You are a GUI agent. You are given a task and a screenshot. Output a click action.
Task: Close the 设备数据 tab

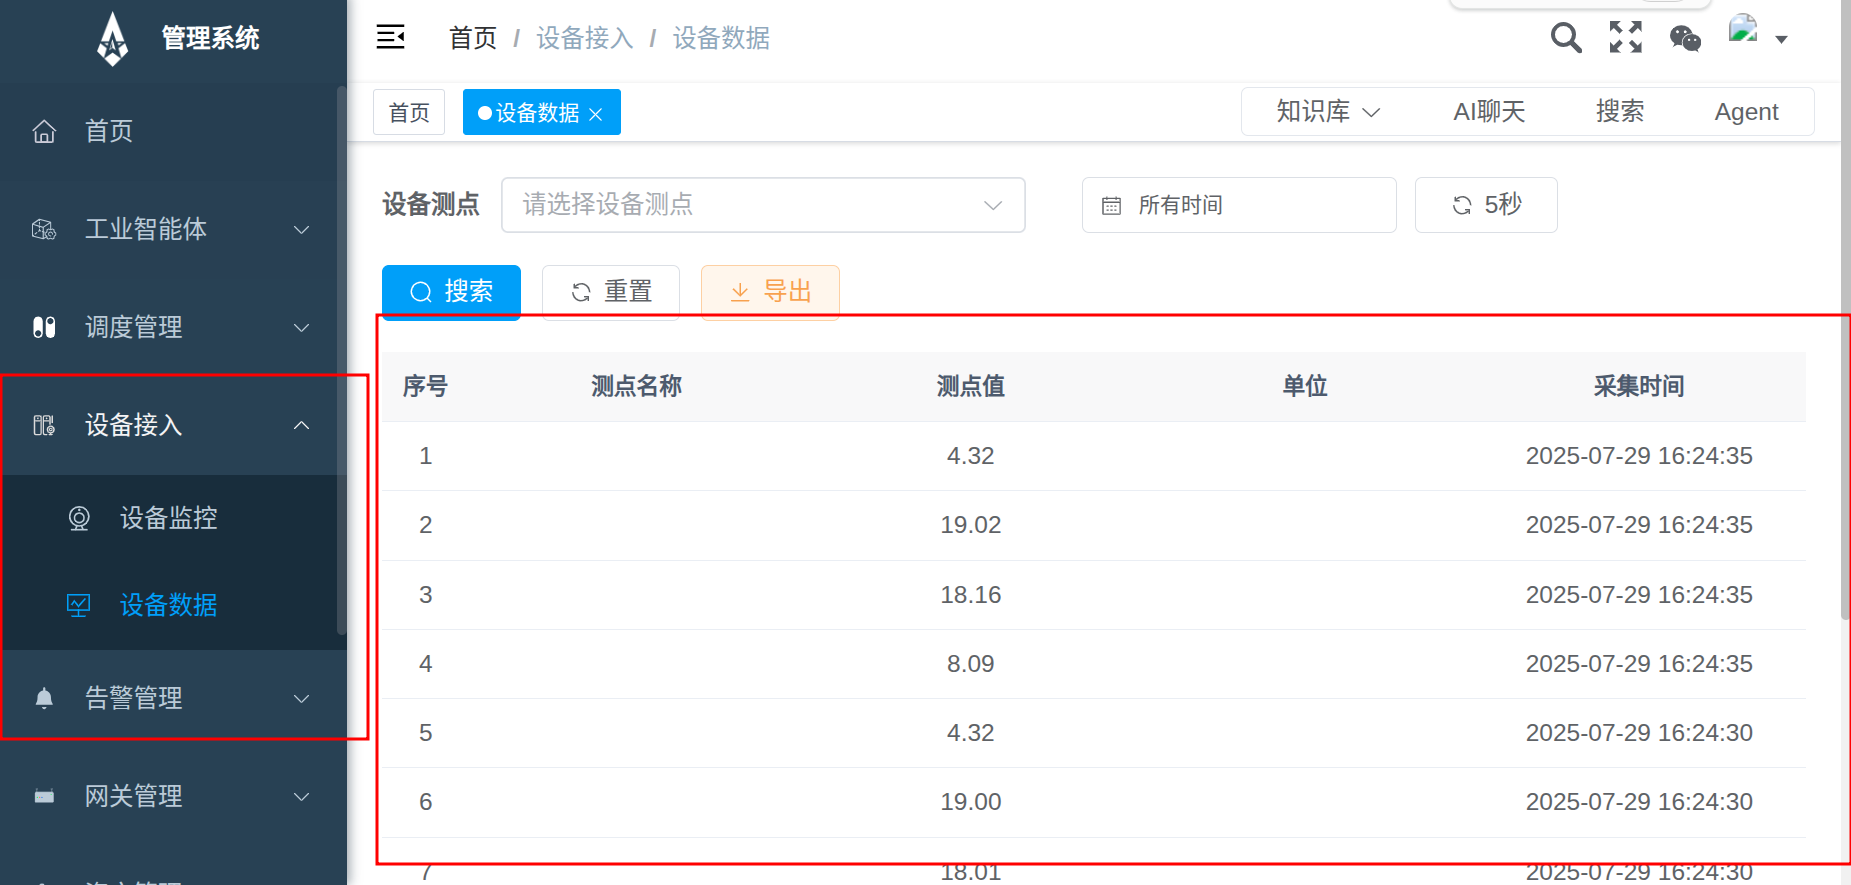point(596,114)
